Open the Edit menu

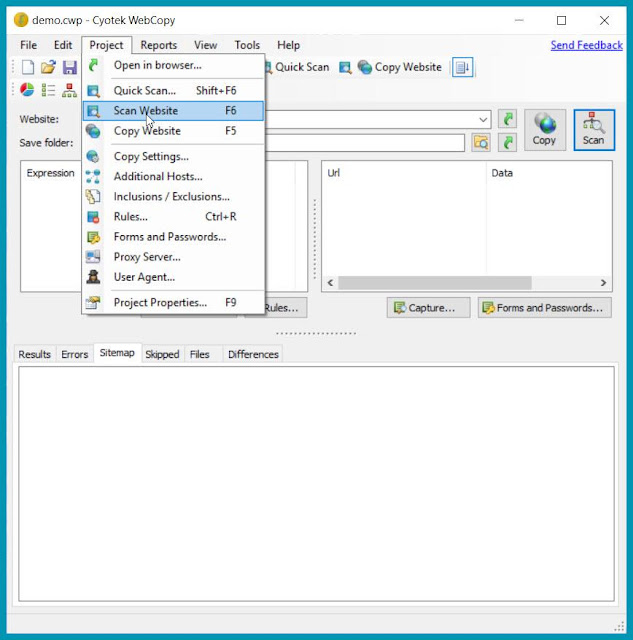[x=63, y=45]
